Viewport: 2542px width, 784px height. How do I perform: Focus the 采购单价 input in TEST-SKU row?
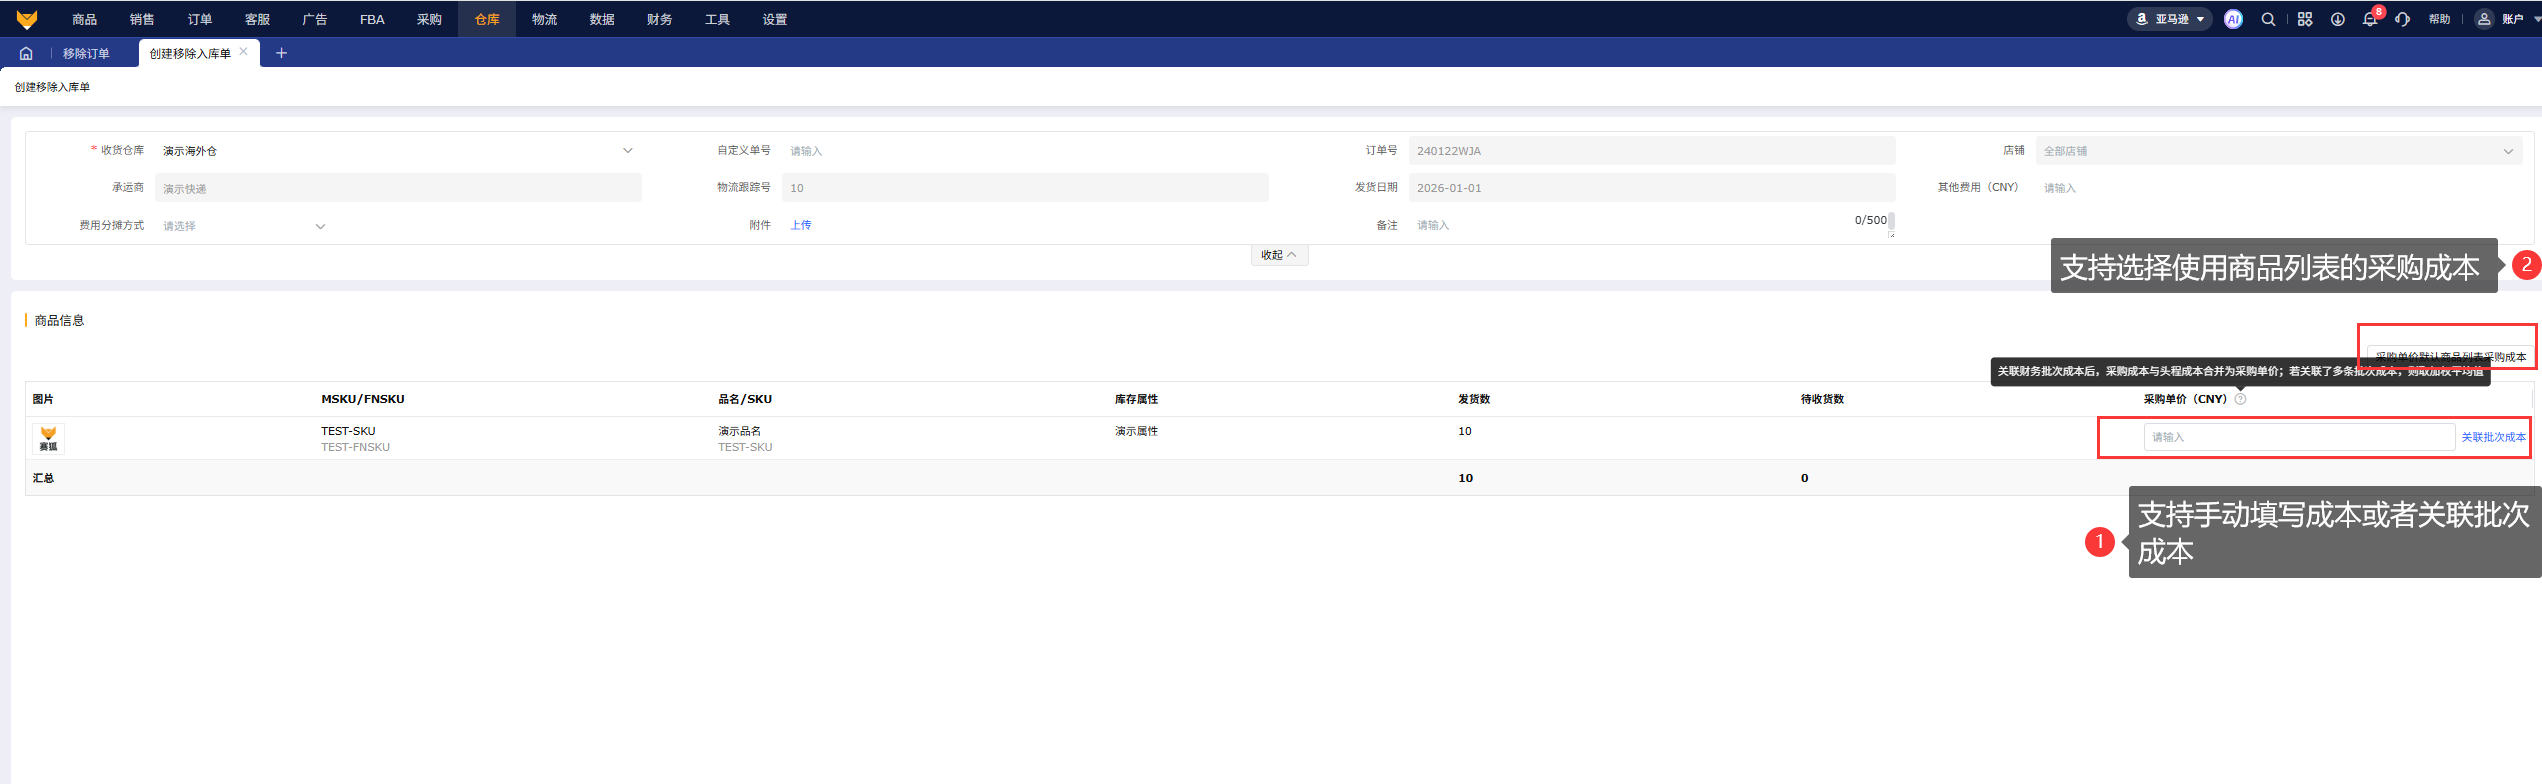[2299, 437]
